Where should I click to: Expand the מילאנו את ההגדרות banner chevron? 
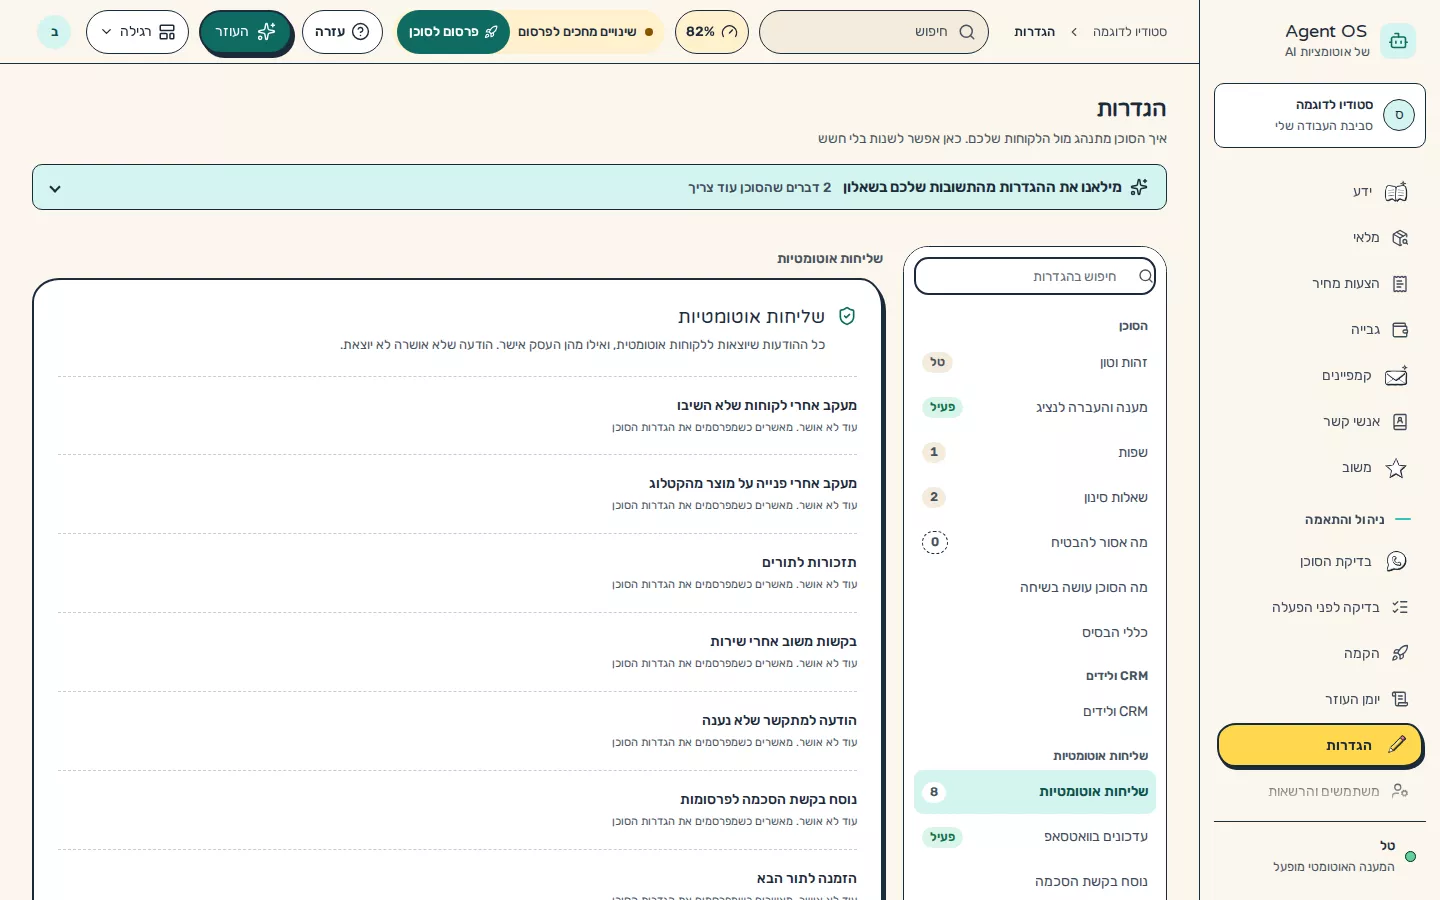point(55,188)
